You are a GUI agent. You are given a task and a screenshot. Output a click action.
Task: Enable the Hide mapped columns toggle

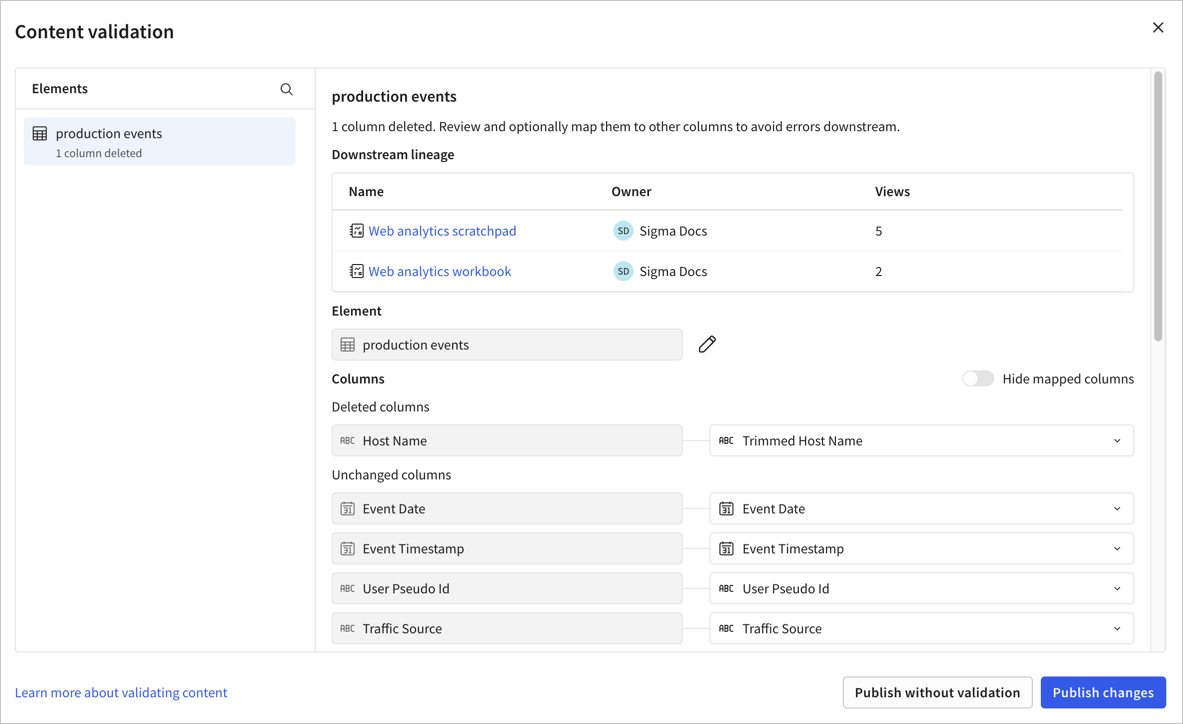coord(978,378)
